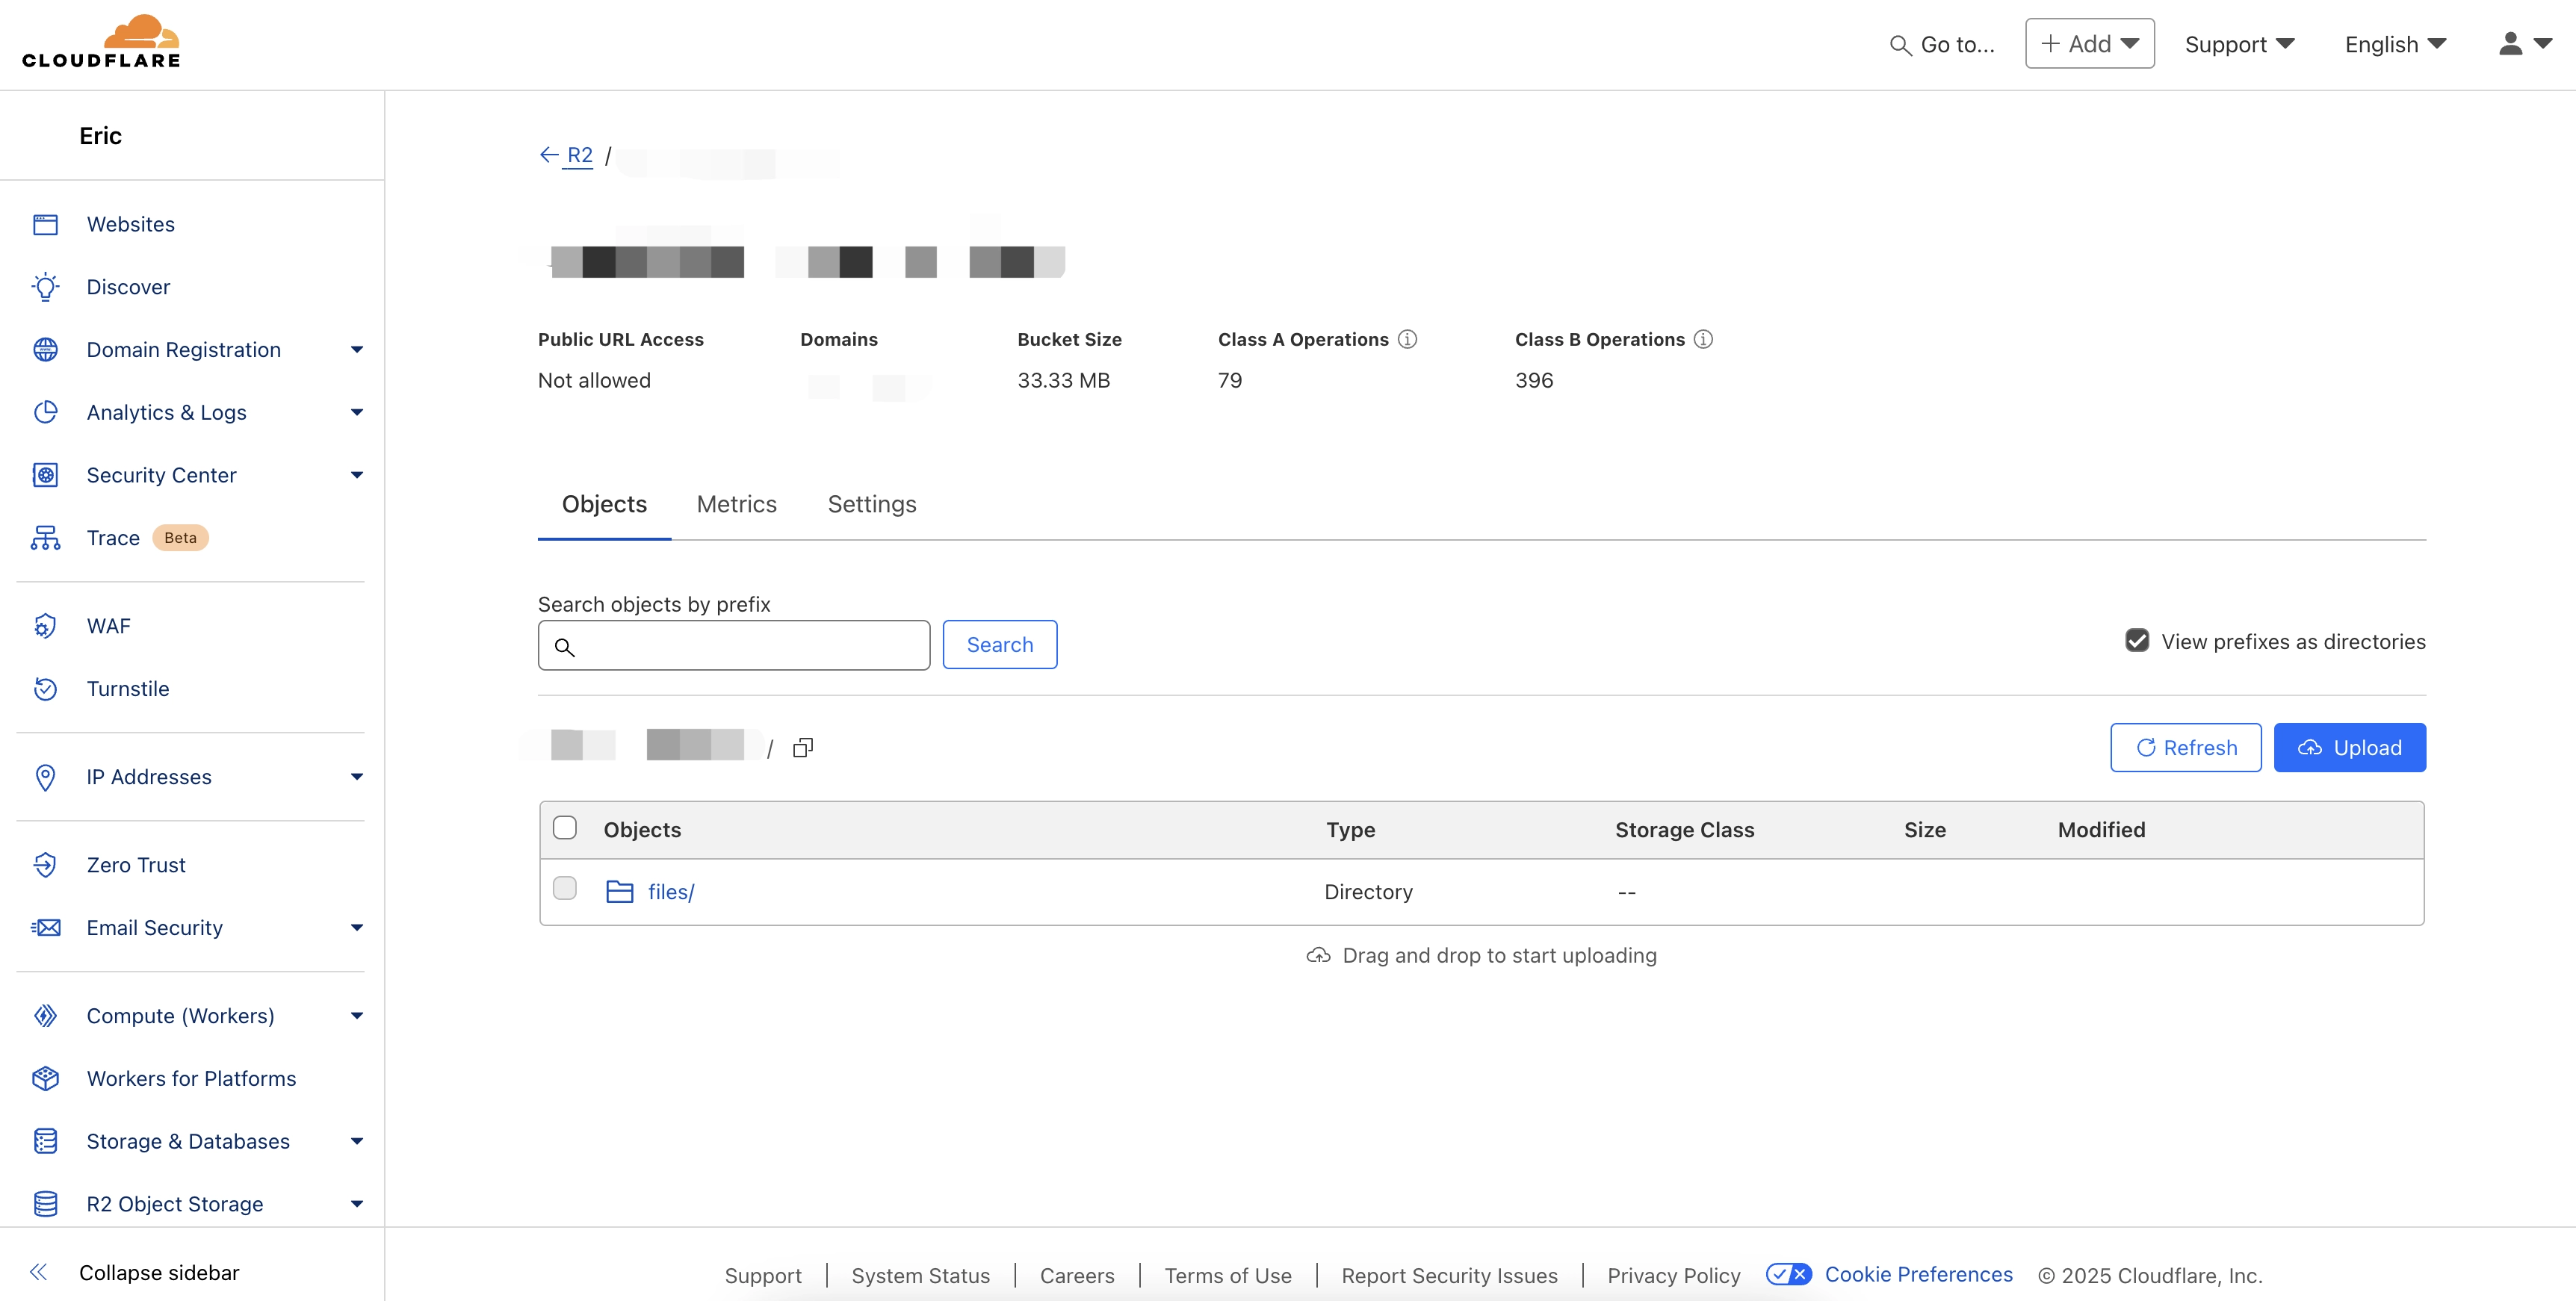Click the Refresh button
The height and width of the screenshot is (1301, 2576).
pyautogui.click(x=2185, y=748)
